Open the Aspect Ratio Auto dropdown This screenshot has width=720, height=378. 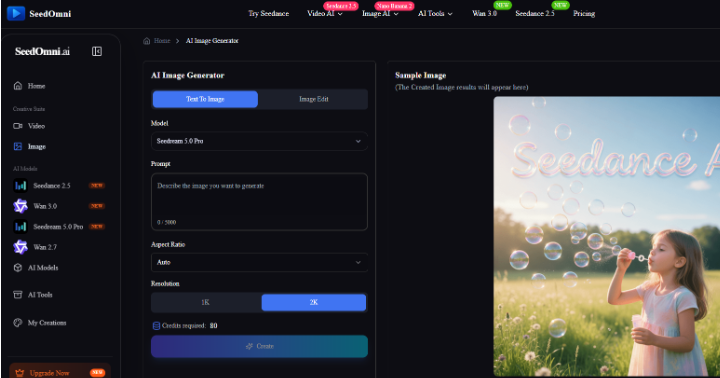259,262
